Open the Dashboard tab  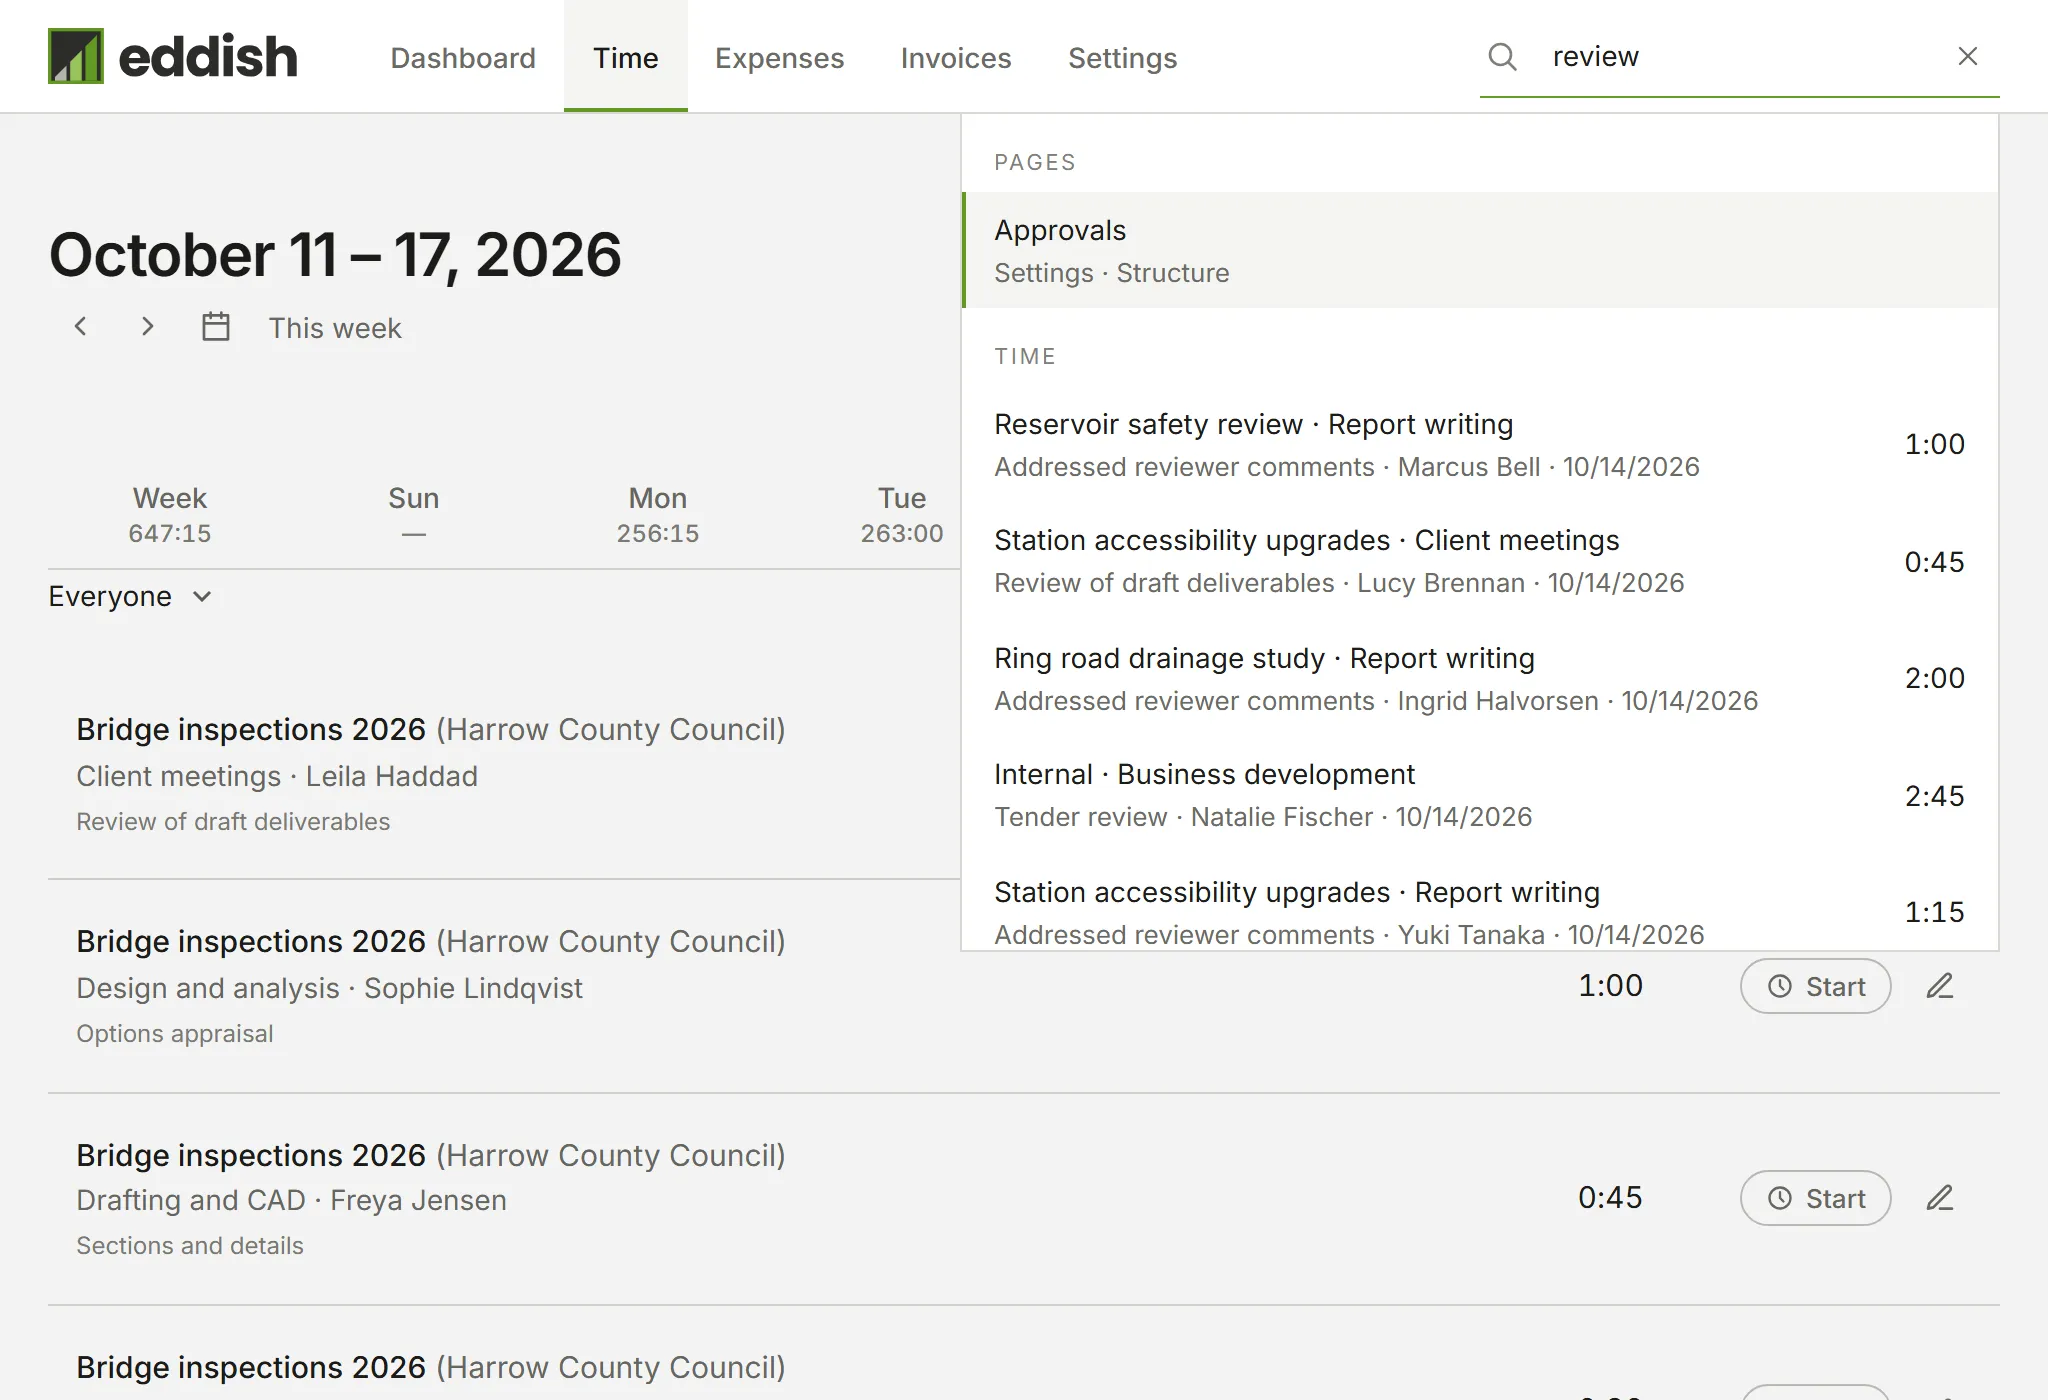point(463,57)
